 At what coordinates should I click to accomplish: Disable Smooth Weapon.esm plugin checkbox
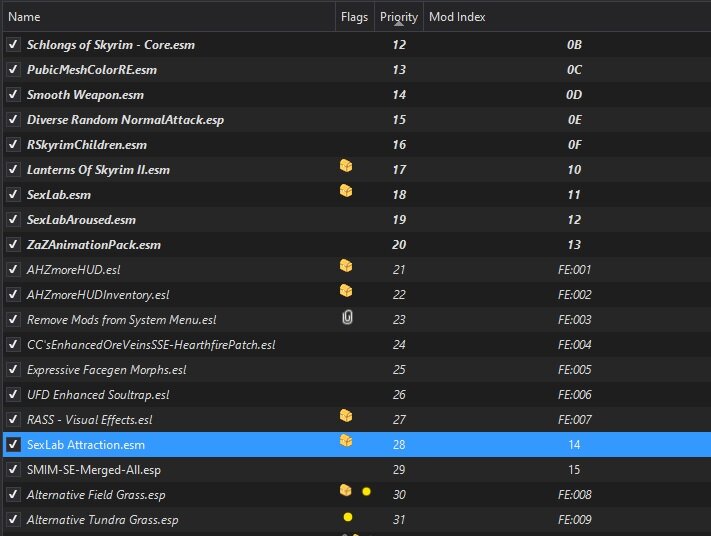(x=13, y=94)
